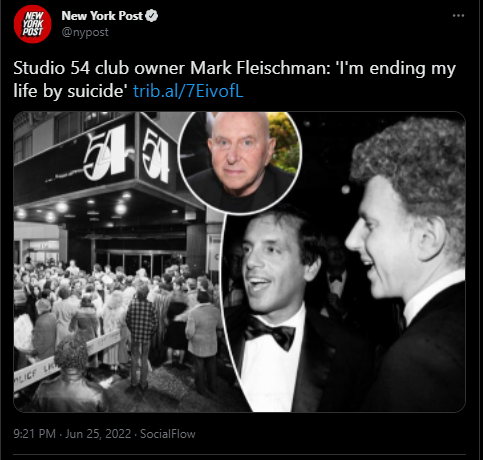Click the tweet text about Mark Fleischman
The height and width of the screenshot is (460, 483).
(234, 79)
